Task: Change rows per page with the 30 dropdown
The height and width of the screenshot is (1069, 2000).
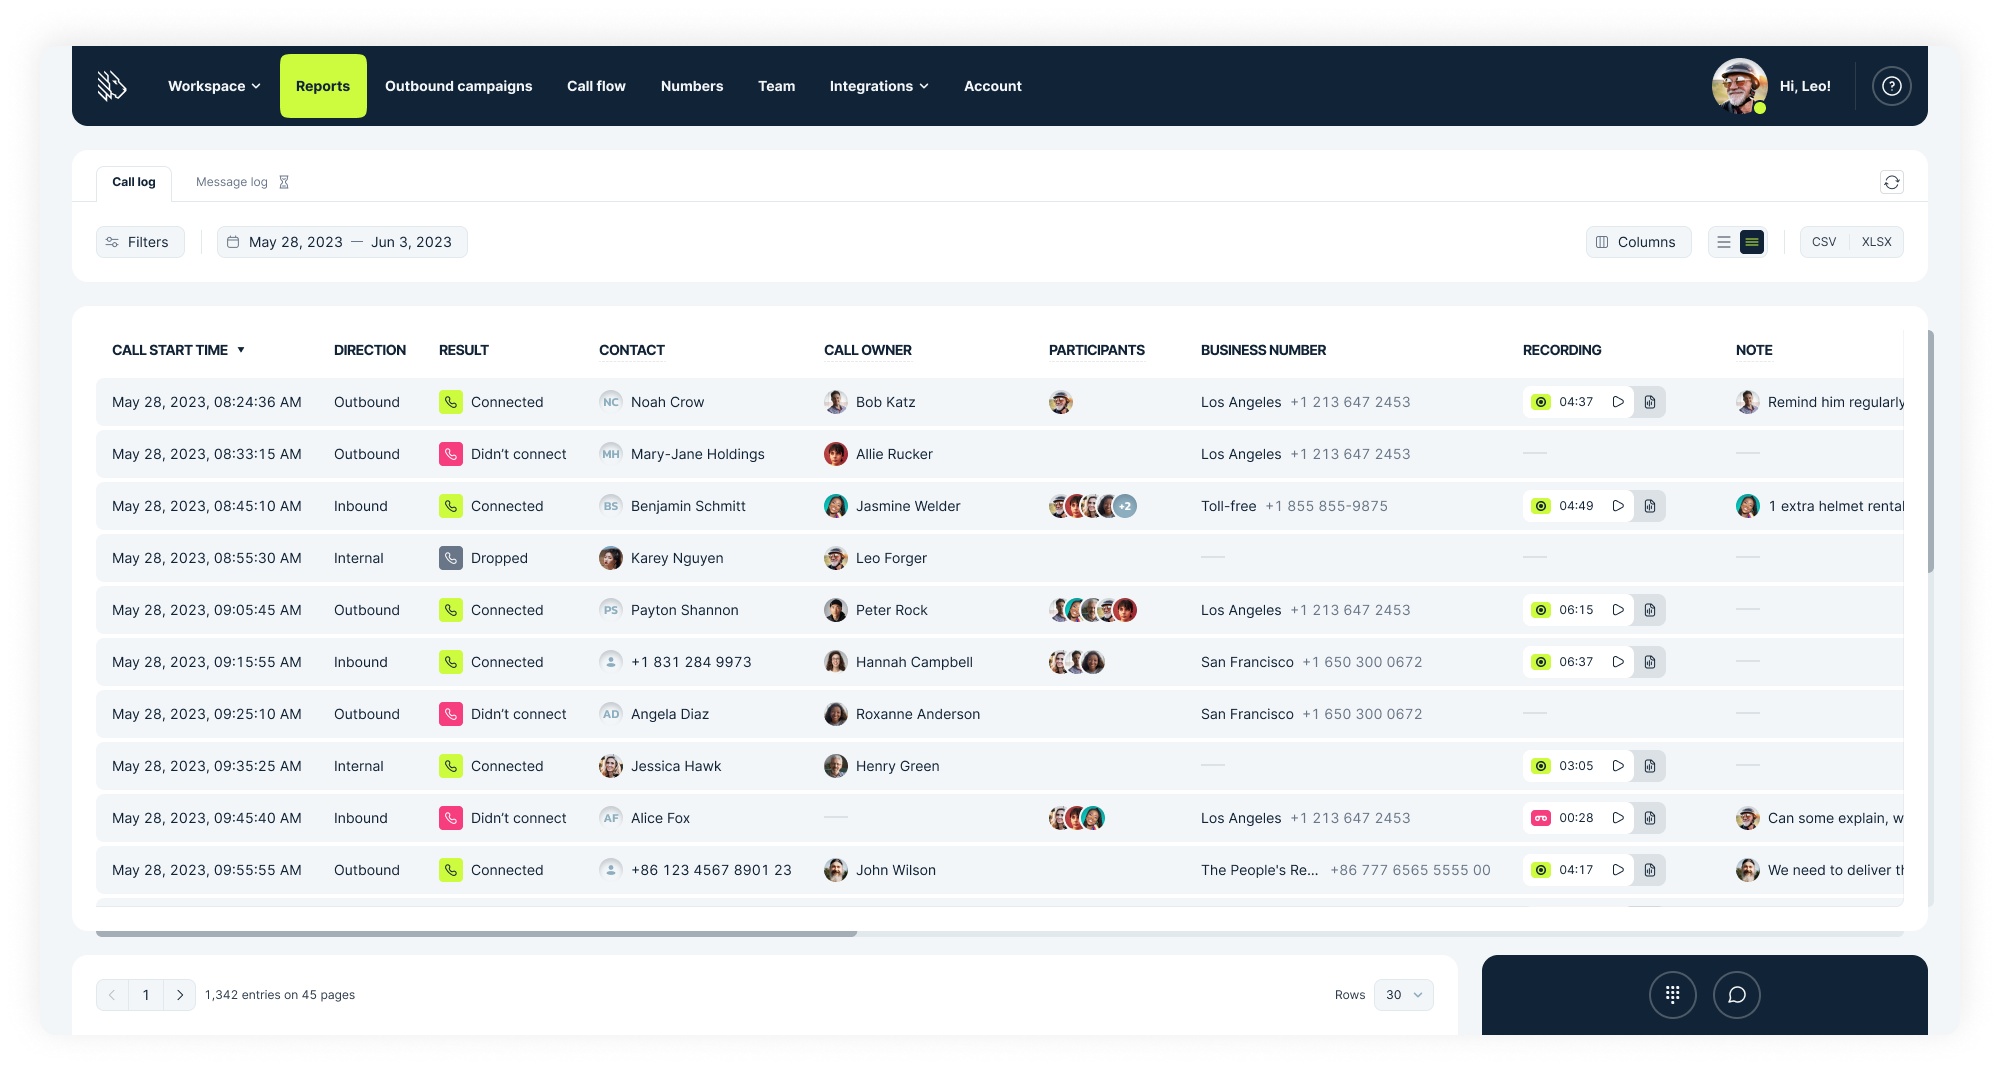Action: click(x=1403, y=994)
